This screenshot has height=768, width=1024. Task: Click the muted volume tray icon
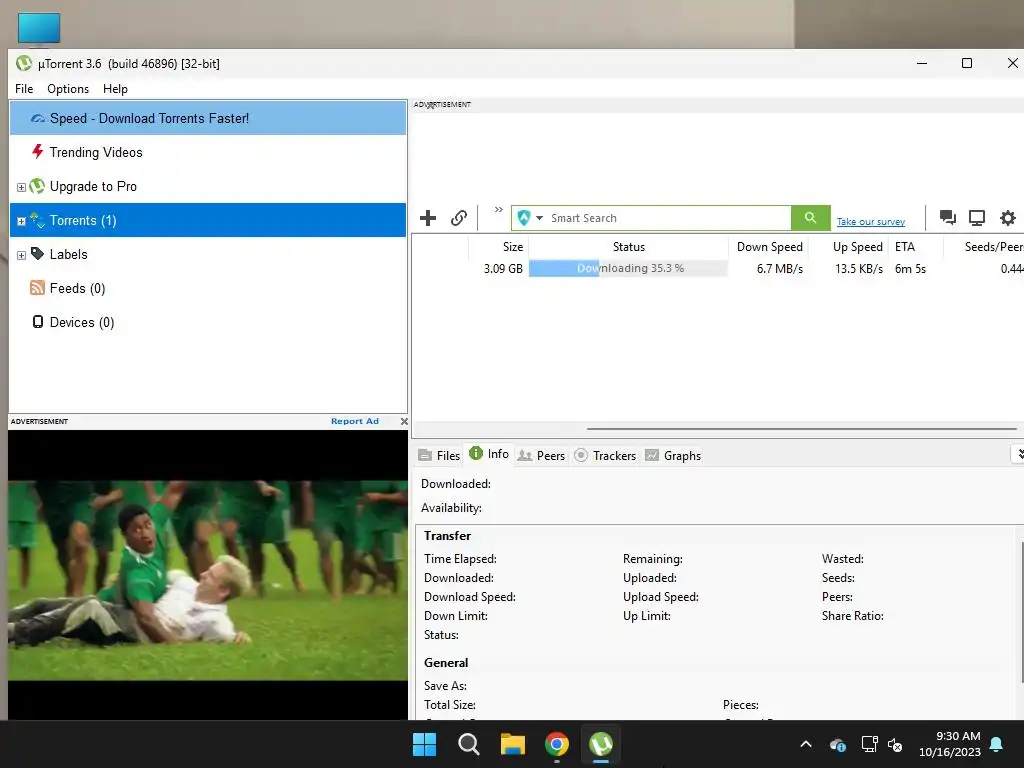pos(895,744)
